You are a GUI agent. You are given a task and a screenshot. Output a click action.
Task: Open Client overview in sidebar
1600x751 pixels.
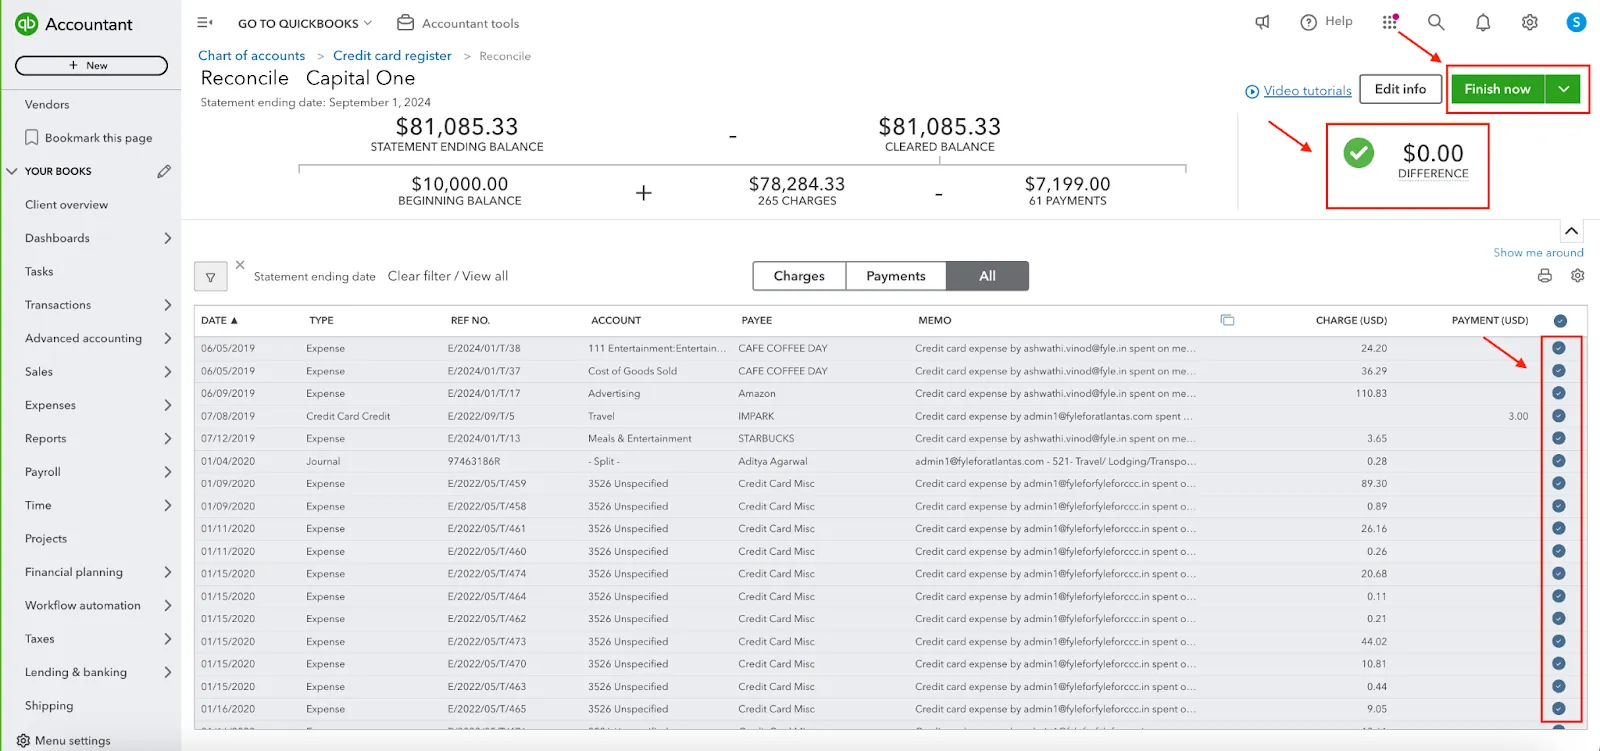pos(66,205)
